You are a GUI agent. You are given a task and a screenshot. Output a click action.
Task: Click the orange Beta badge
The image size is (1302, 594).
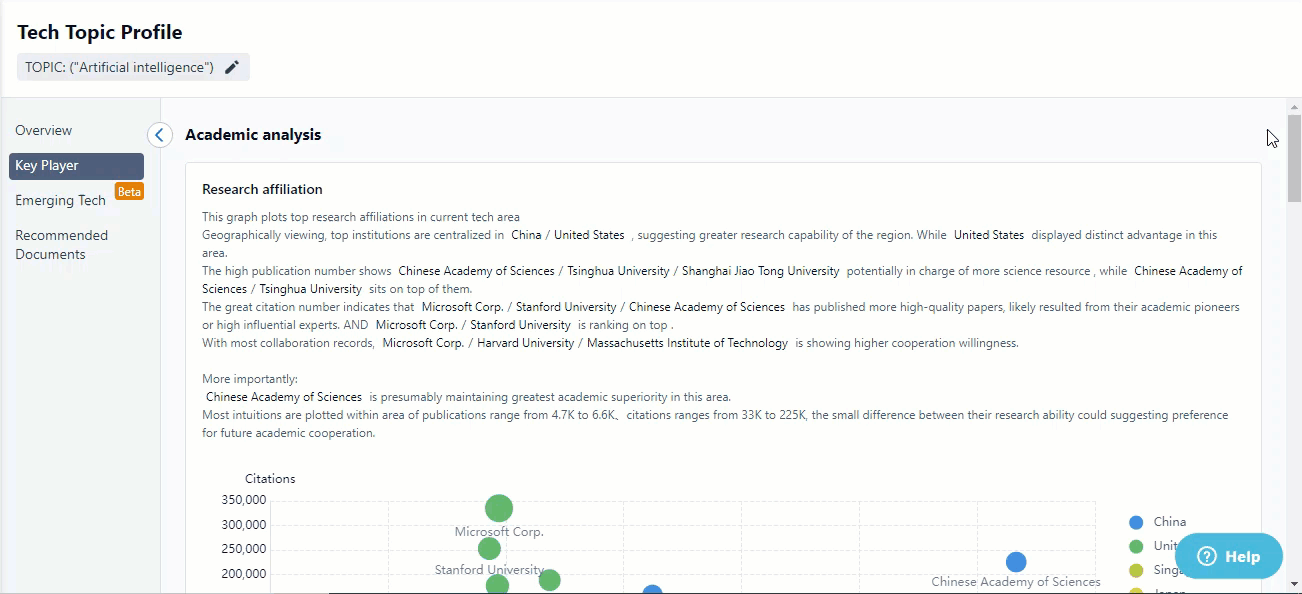point(130,191)
